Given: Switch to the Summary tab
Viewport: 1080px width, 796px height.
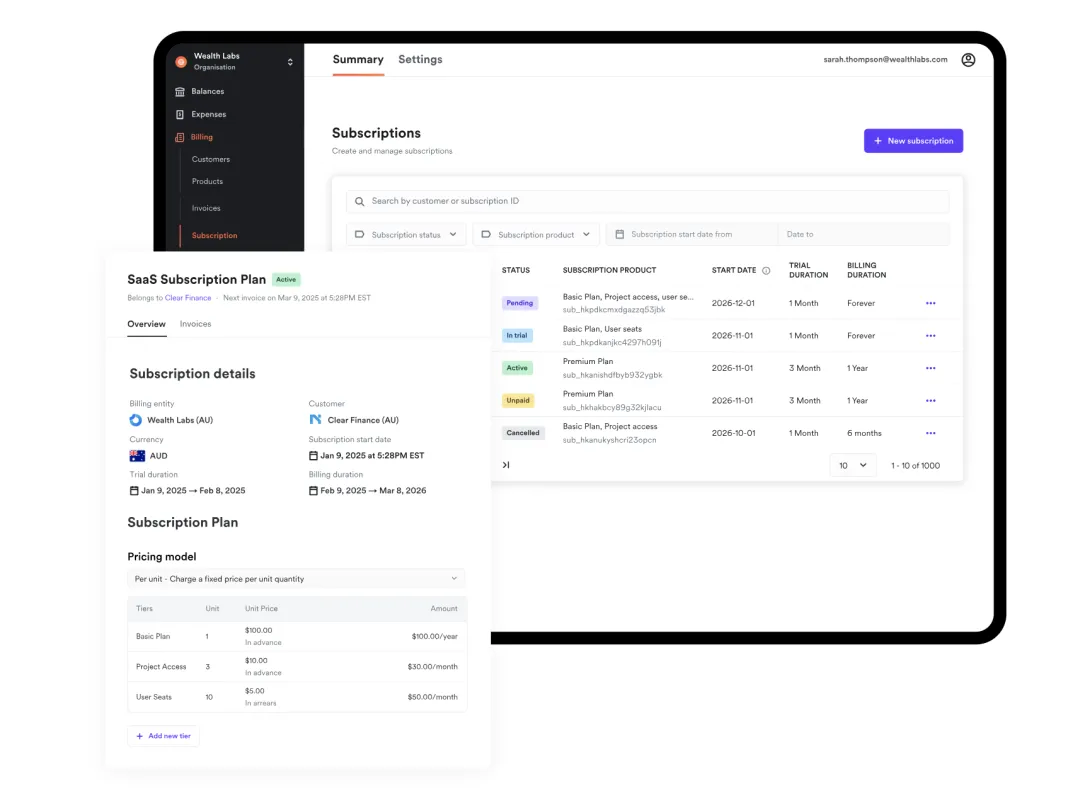Looking at the screenshot, I should pyautogui.click(x=357, y=59).
